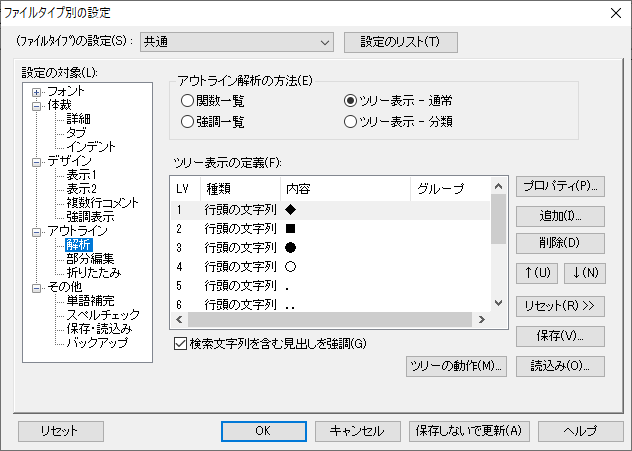Select level 6 row with two dots
632x451 pixels.
331,304
